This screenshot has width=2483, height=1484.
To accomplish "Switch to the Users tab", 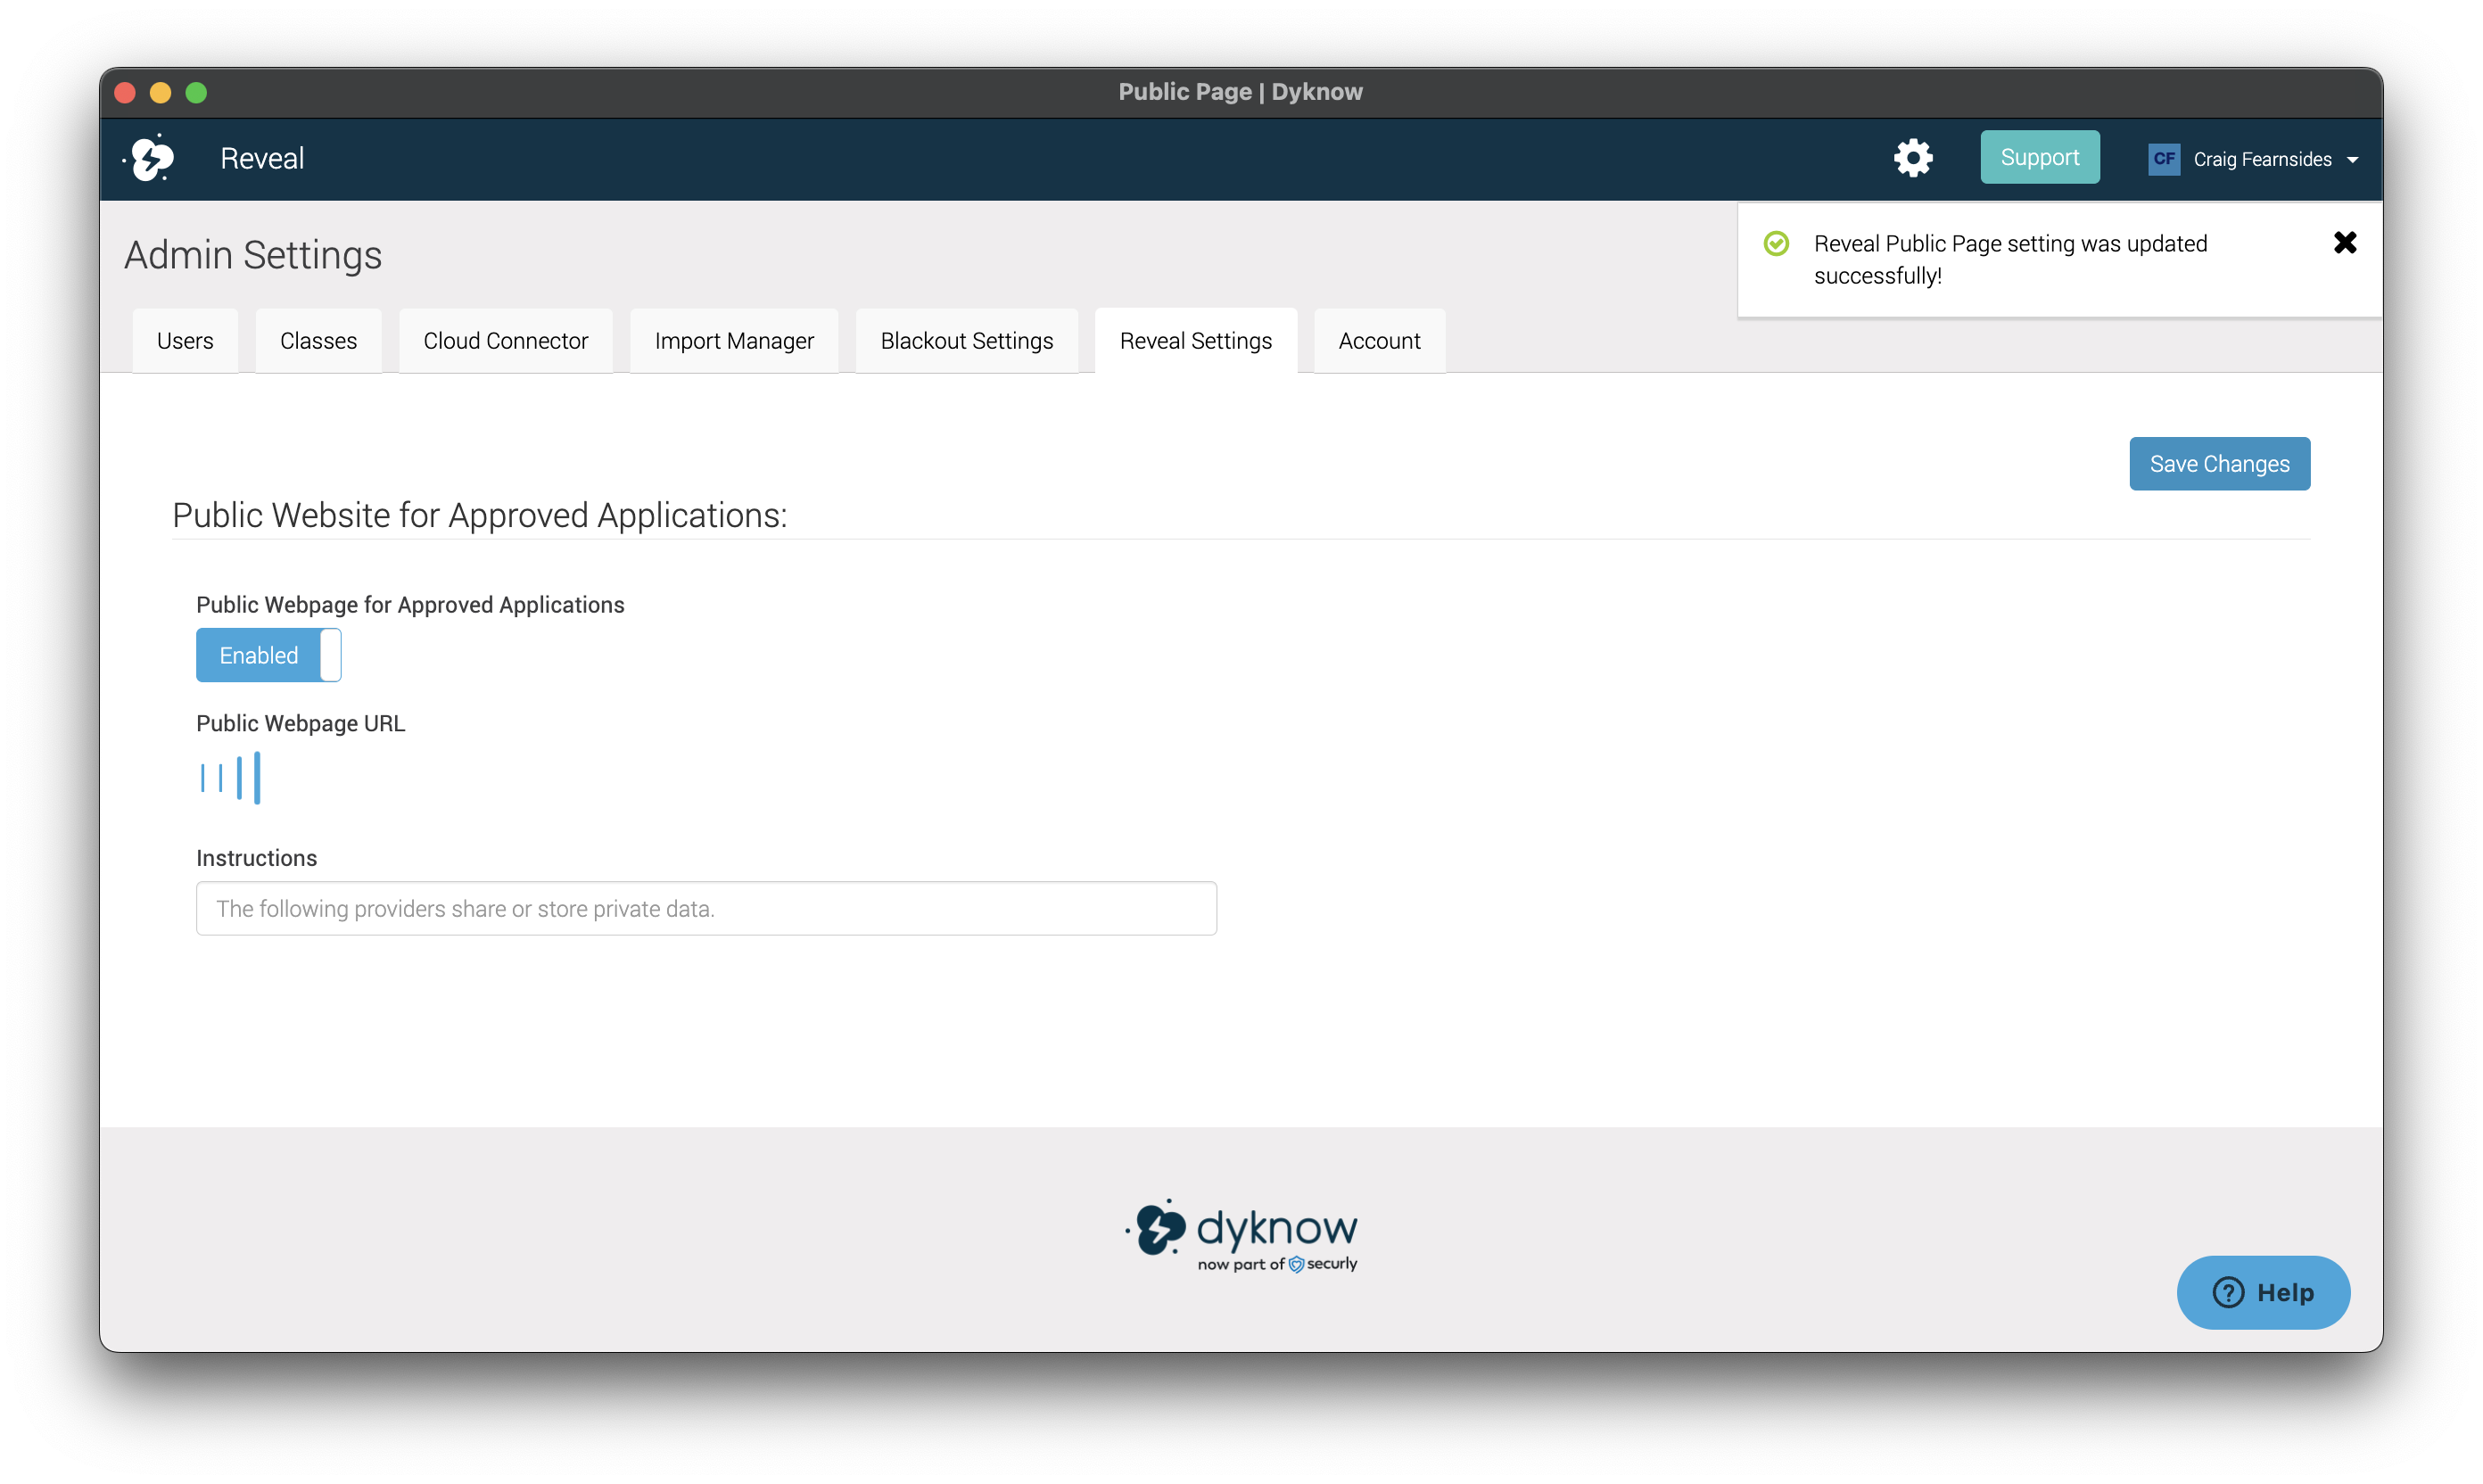I will coord(185,341).
